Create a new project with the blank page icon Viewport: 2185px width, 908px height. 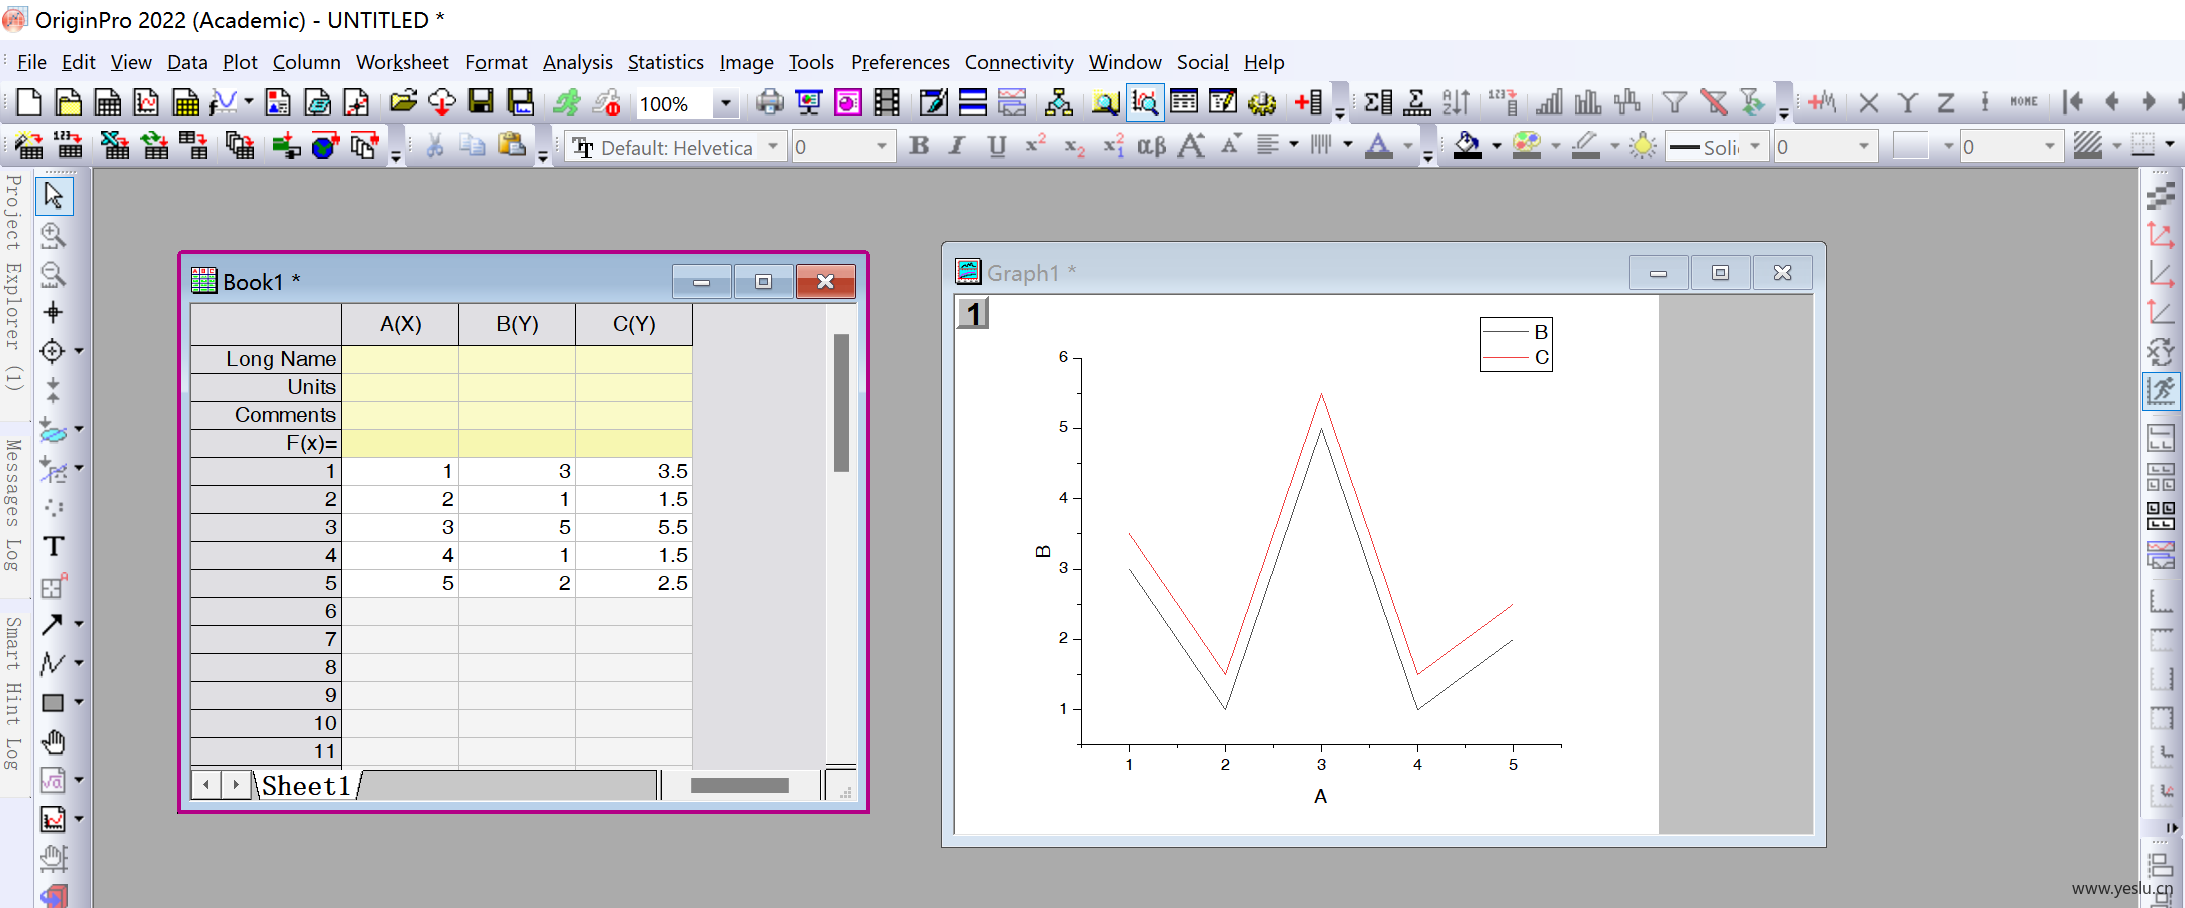pyautogui.click(x=29, y=102)
